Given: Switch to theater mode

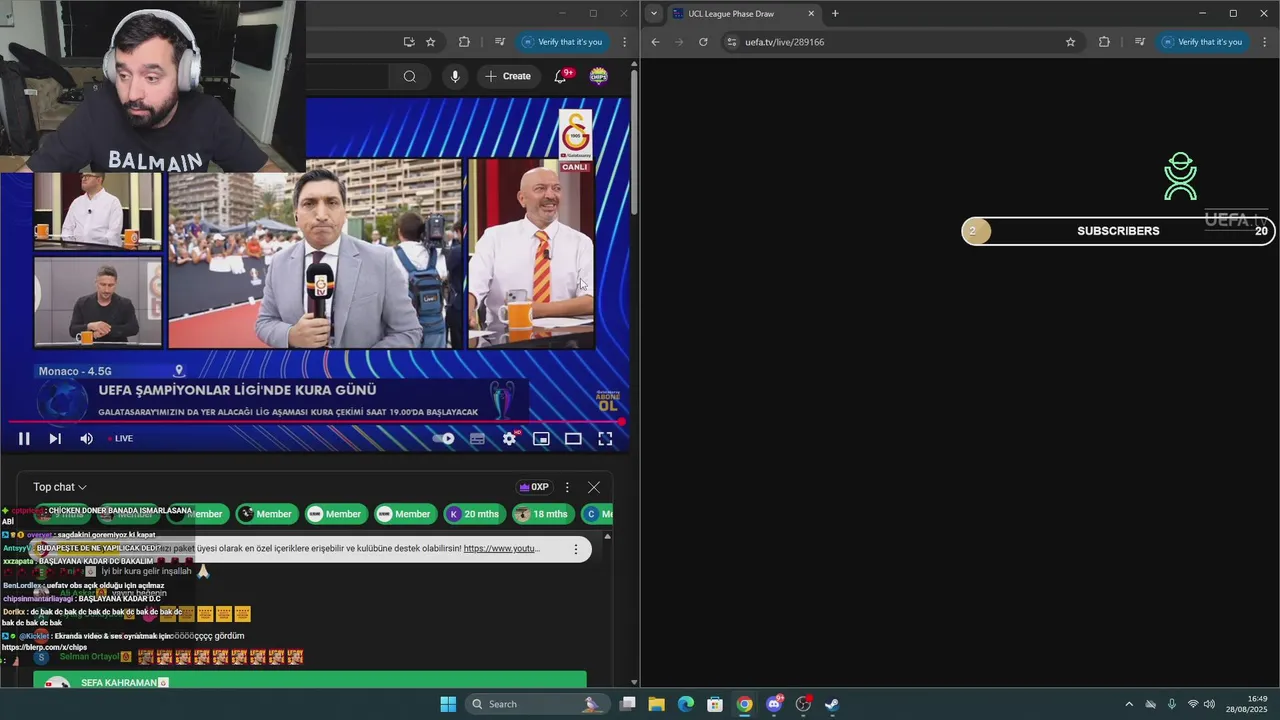Looking at the screenshot, I should click(573, 438).
